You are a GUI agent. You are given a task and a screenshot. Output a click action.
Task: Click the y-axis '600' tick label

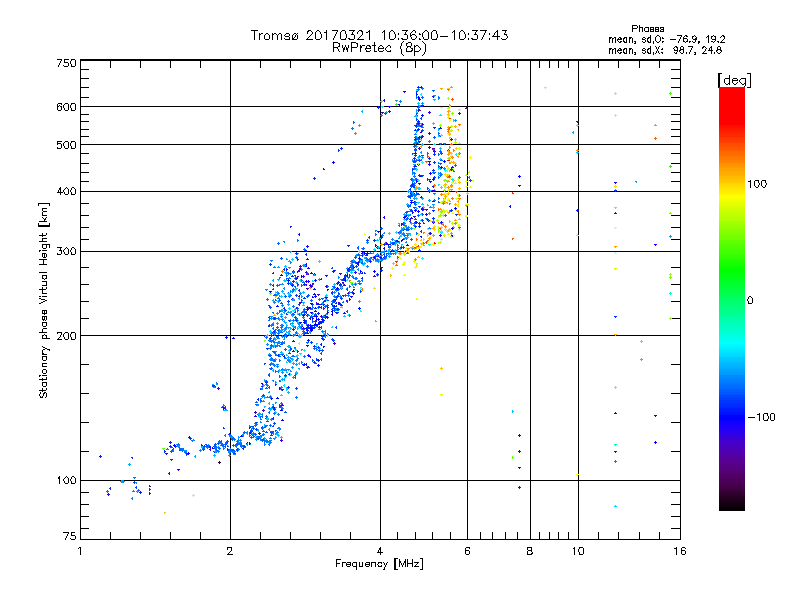66,107
